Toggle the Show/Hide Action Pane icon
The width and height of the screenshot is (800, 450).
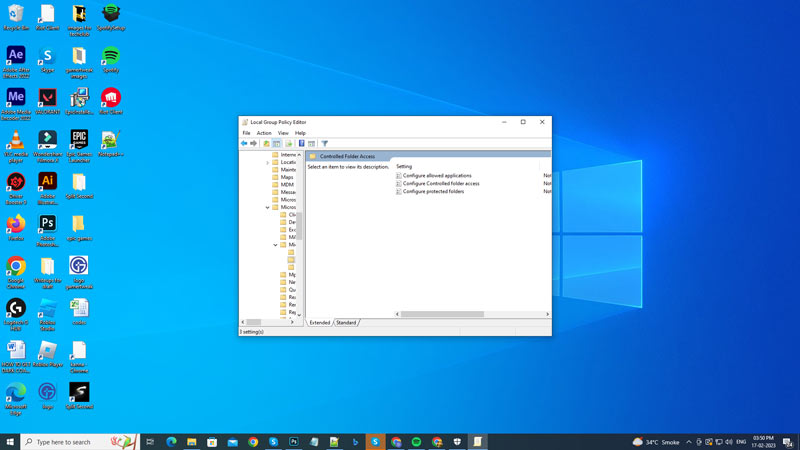point(311,144)
